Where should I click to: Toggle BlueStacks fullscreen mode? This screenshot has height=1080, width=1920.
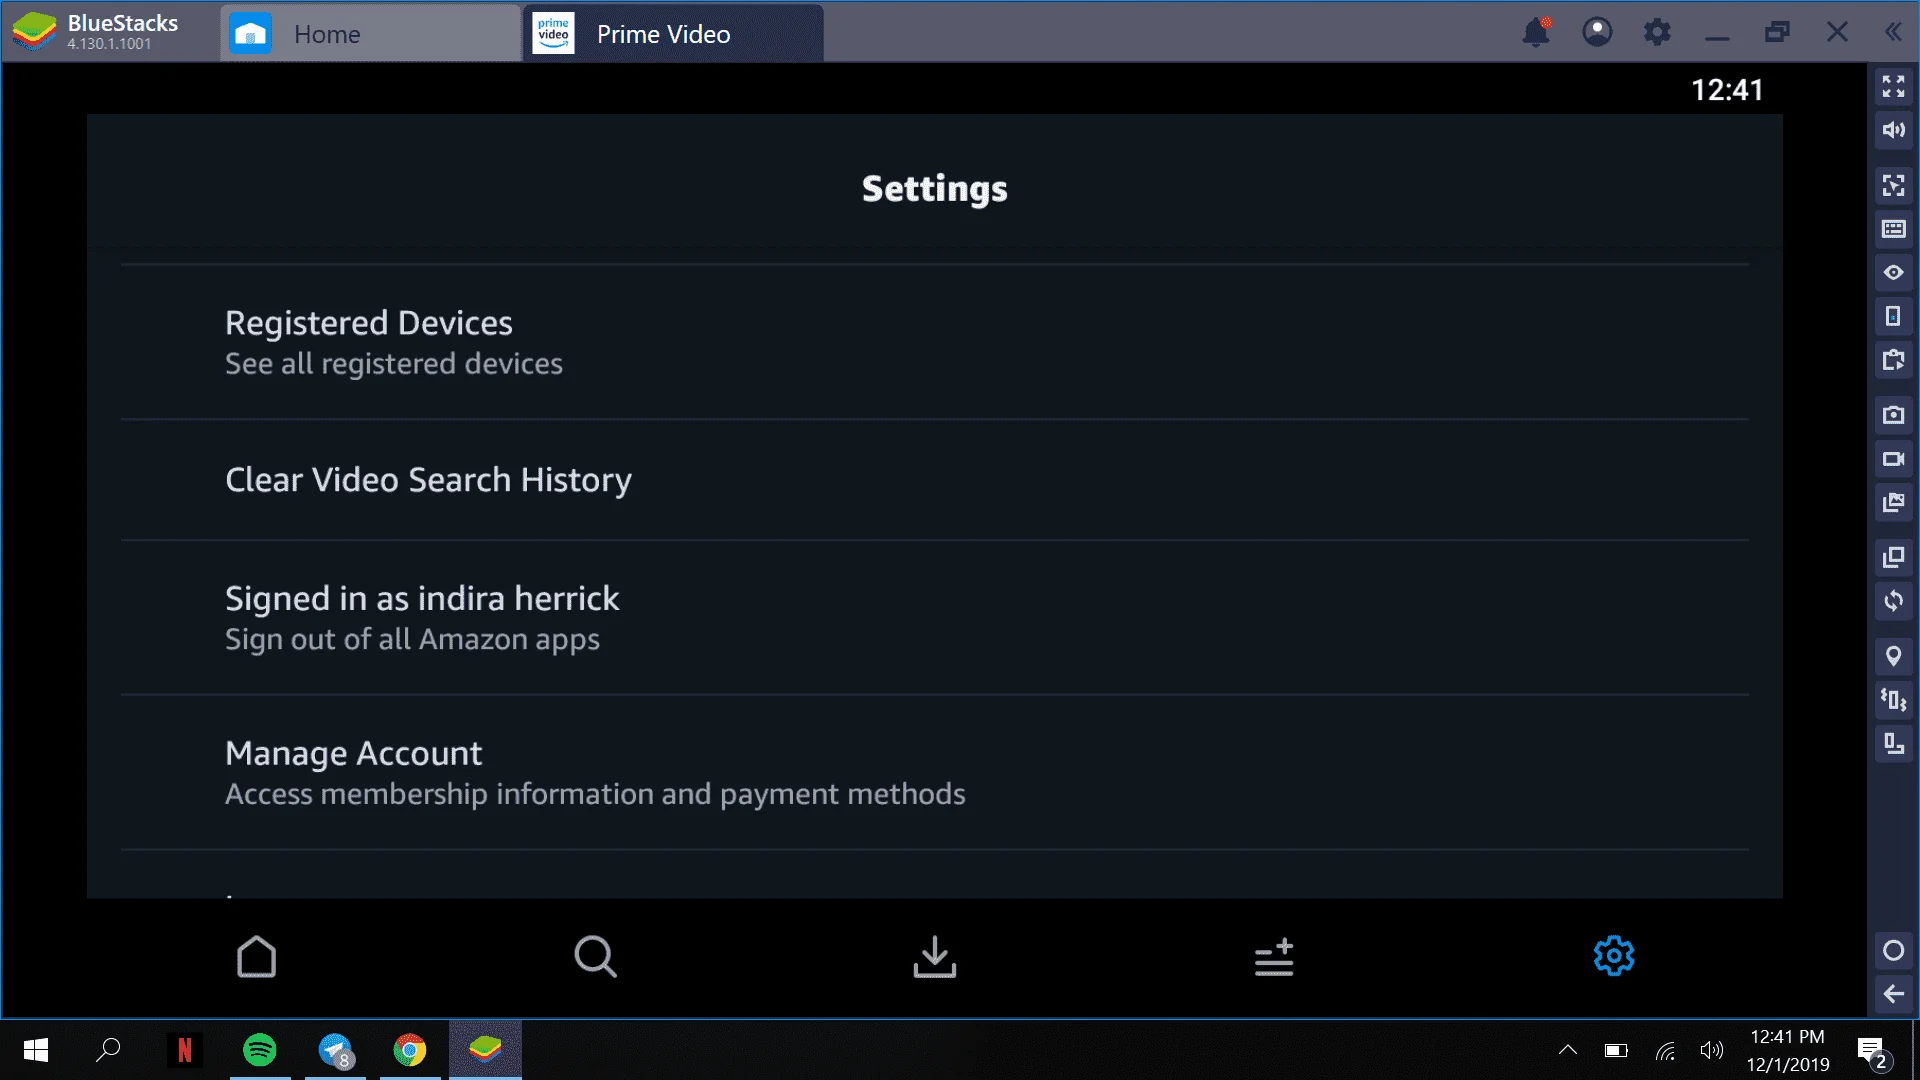click(x=1893, y=87)
